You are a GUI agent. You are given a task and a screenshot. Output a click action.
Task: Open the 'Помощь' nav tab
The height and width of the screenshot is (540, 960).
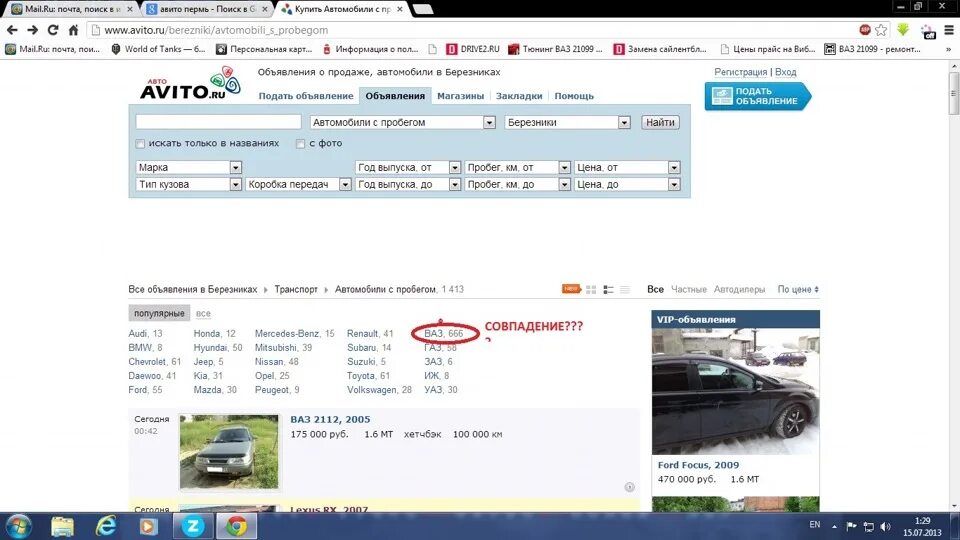pos(574,96)
